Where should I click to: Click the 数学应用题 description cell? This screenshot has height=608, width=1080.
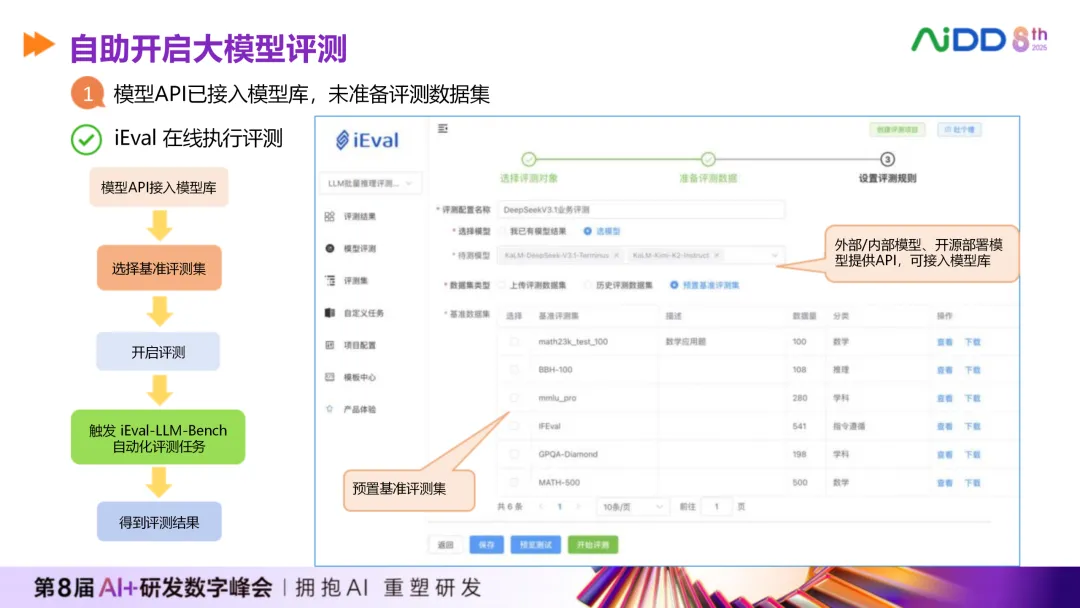685,342
